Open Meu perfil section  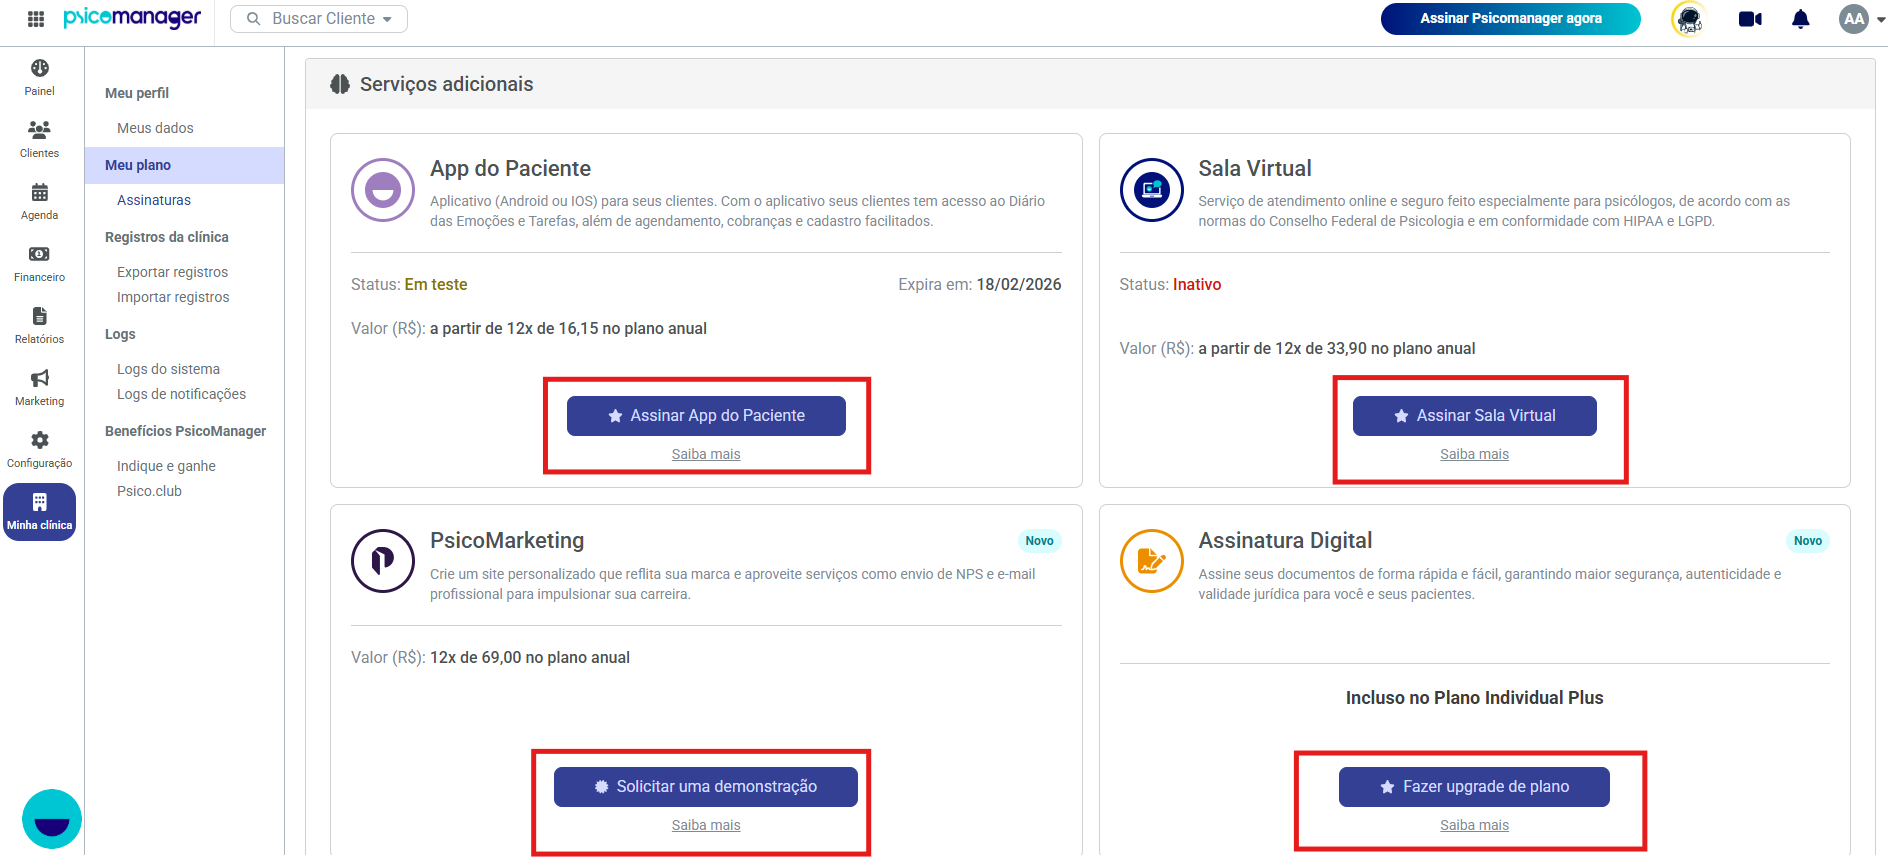point(137,93)
